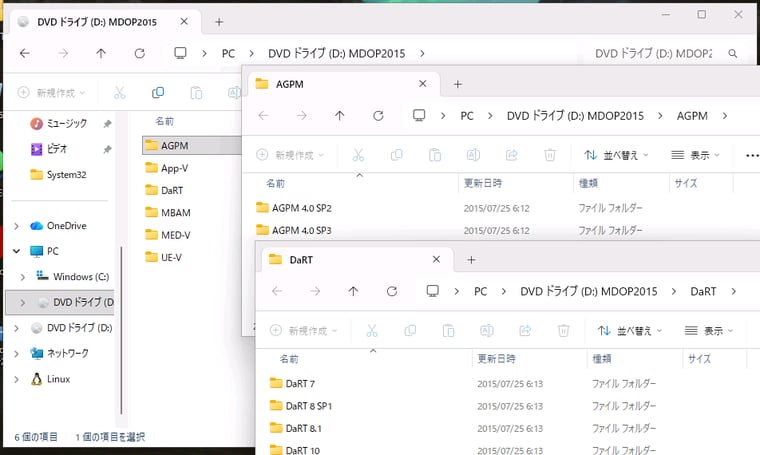Click Up arrow in MDOP2015 window
Image resolution: width=760 pixels, height=455 pixels.
(x=101, y=53)
